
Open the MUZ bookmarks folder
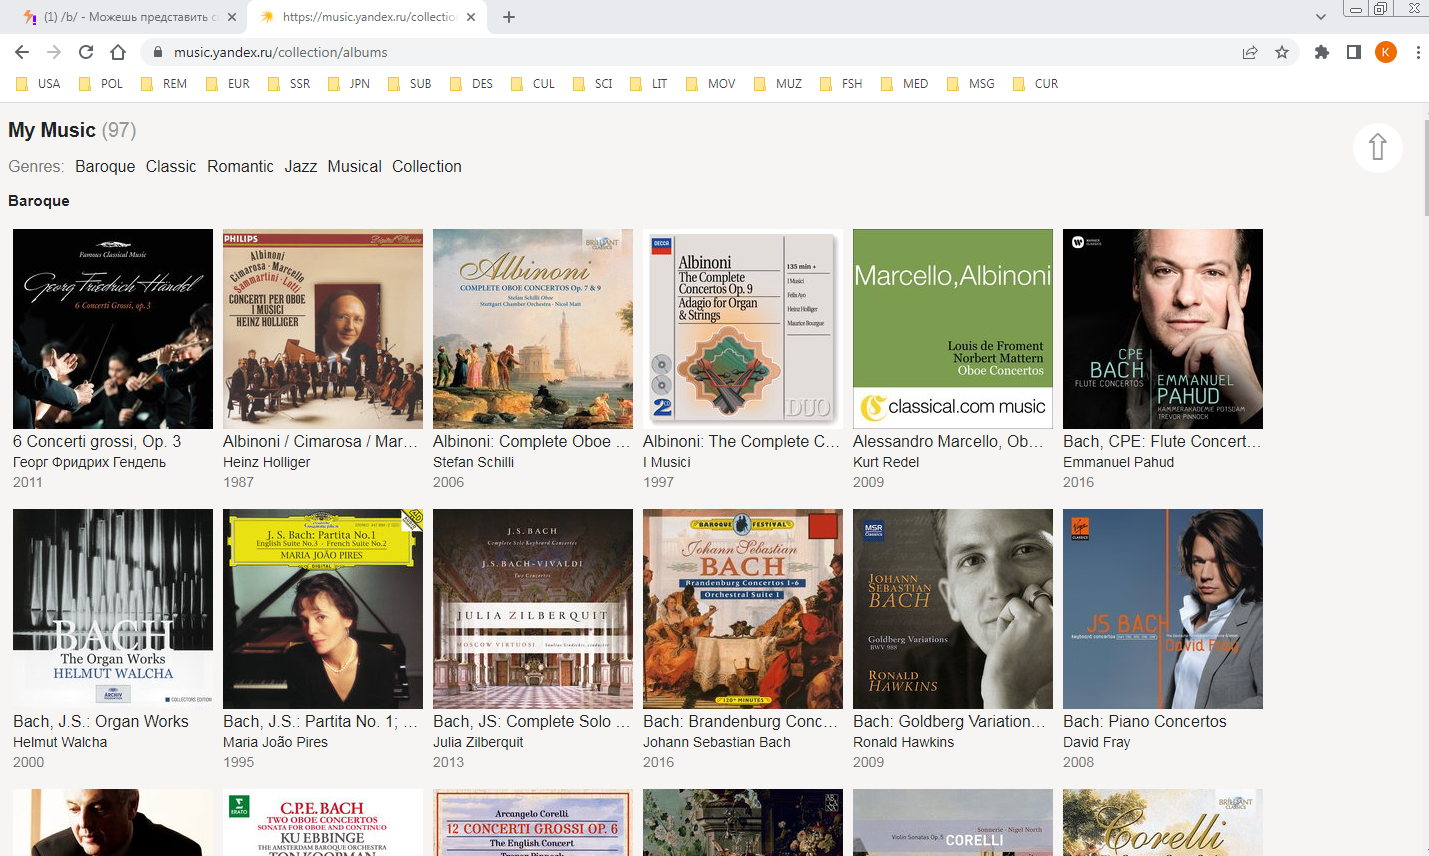[x=778, y=84]
